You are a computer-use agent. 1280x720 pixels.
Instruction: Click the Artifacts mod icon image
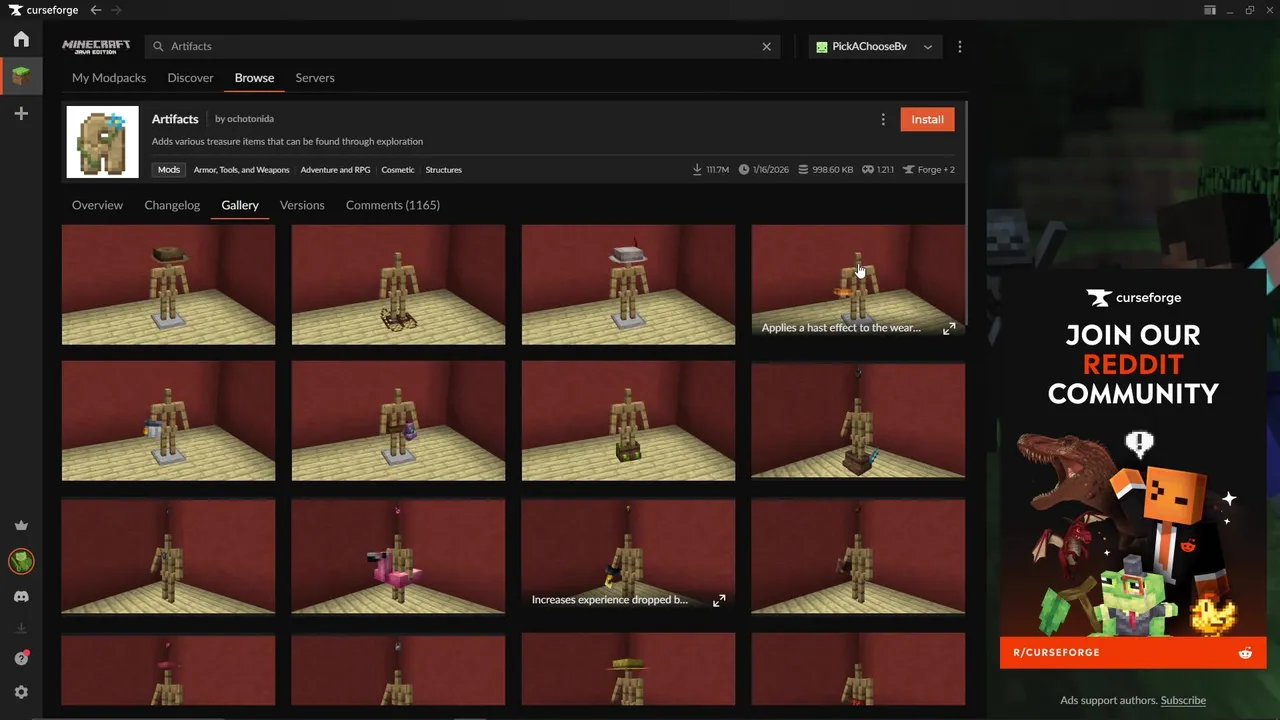[x=102, y=142]
